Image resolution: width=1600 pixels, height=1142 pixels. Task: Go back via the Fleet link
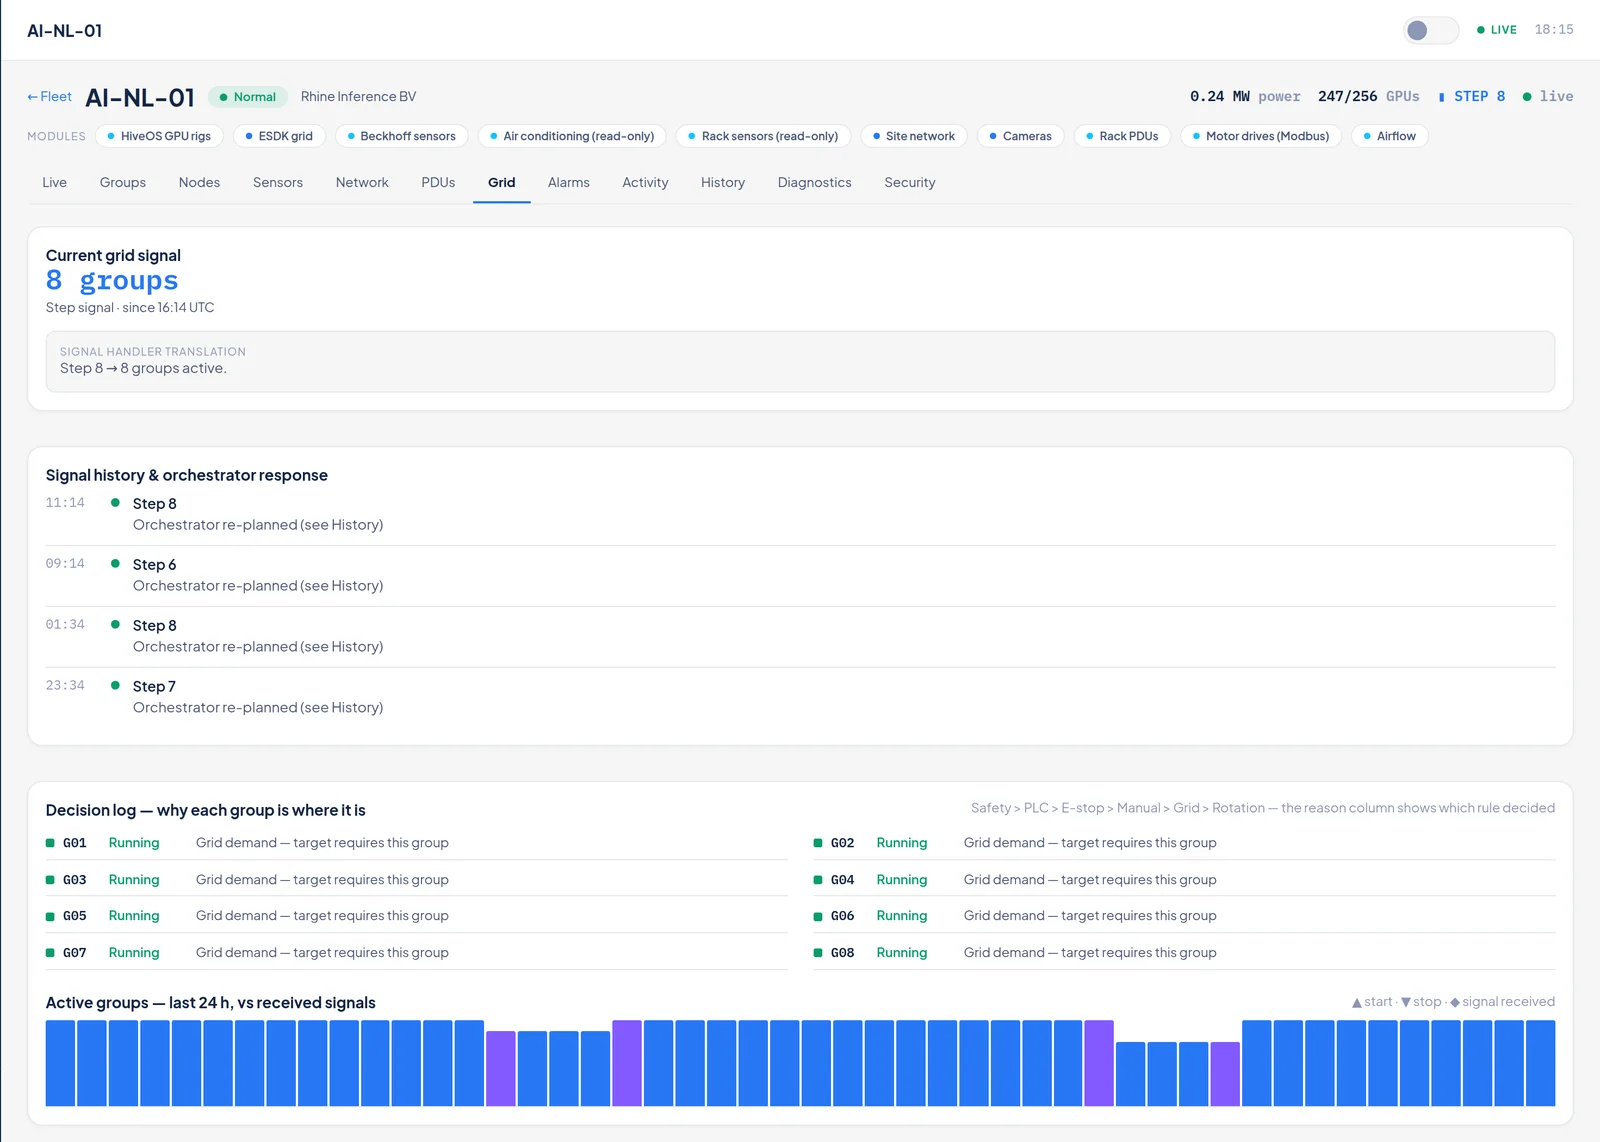pos(49,97)
